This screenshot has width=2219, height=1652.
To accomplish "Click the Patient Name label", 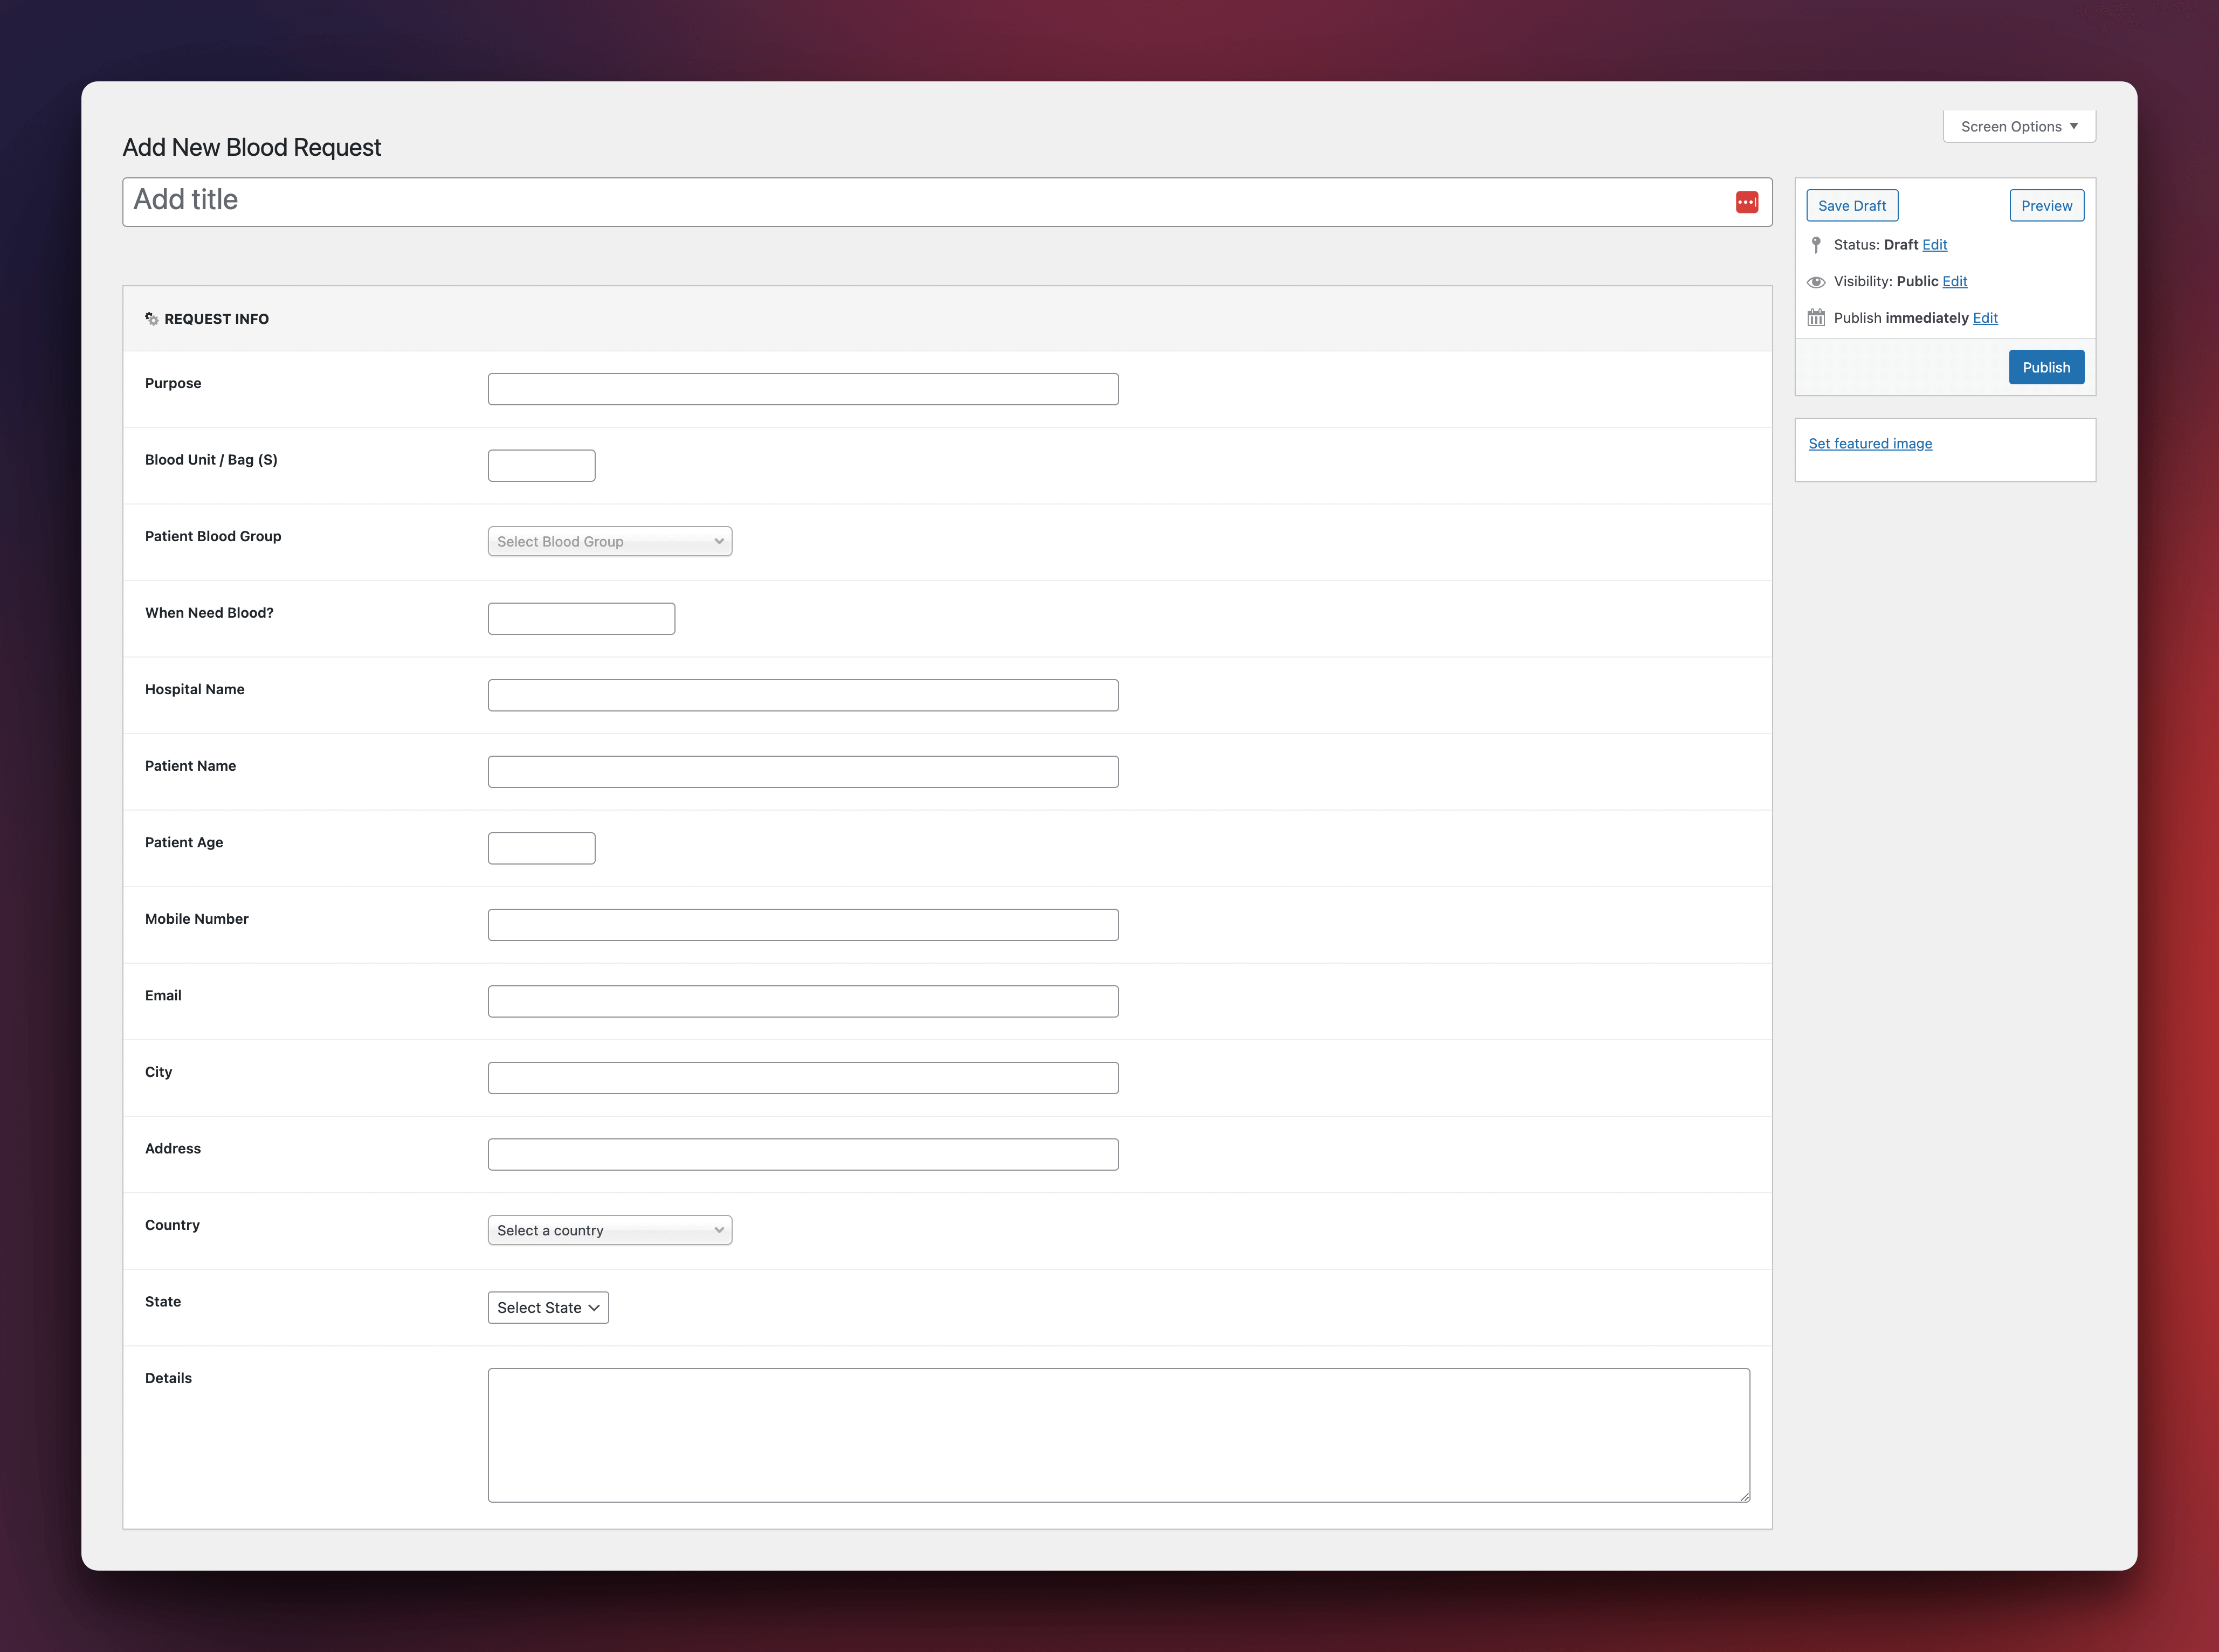I will 190,766.
